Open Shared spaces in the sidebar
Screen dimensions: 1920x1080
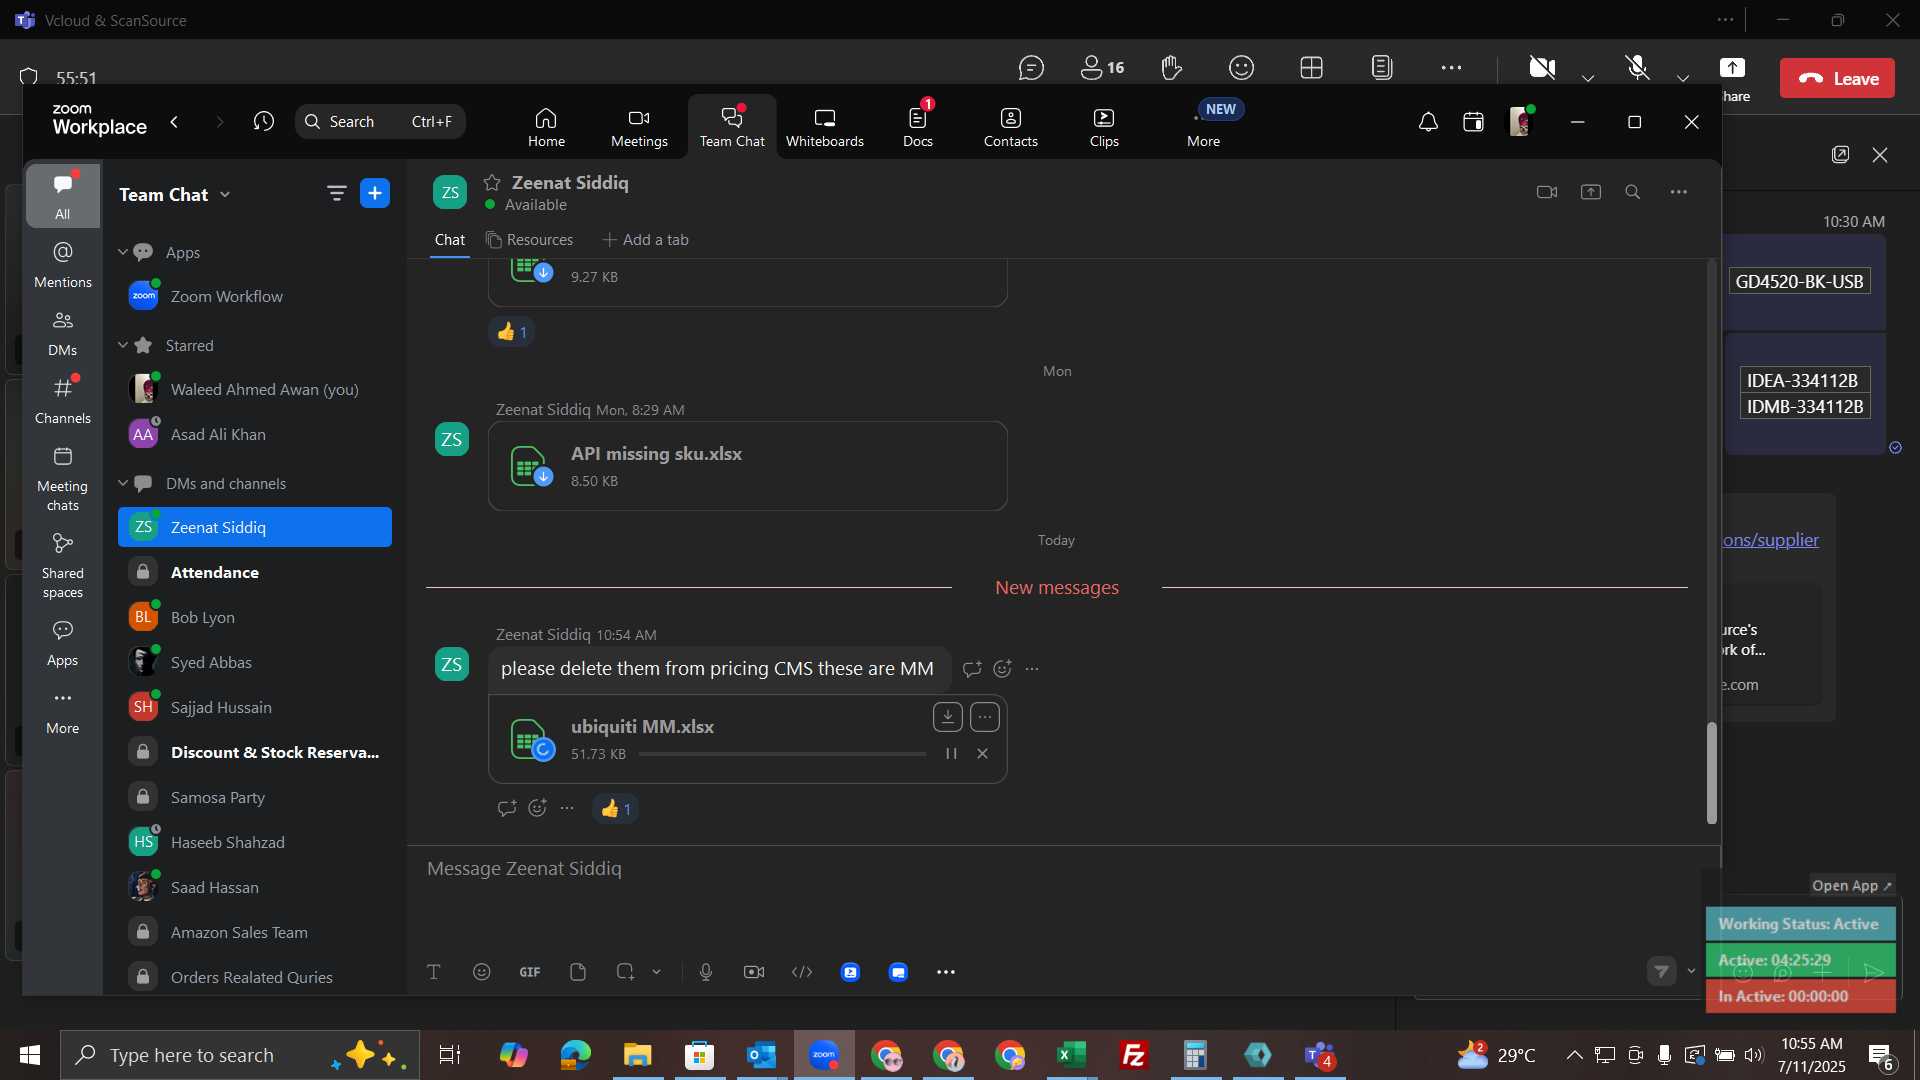coord(63,566)
